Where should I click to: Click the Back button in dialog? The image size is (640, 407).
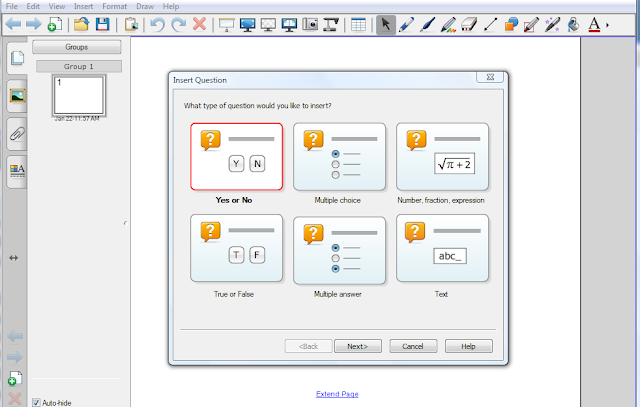[308, 346]
